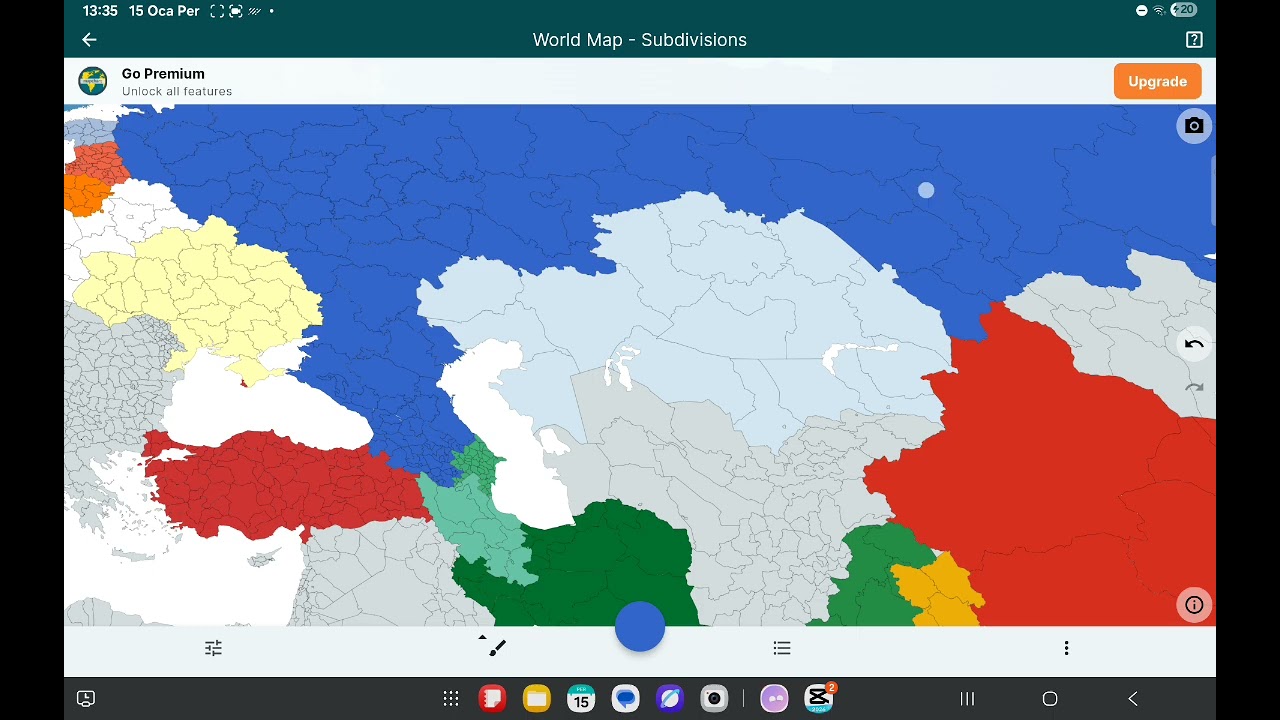Image resolution: width=1280 pixels, height=720 pixels.
Task: Launch the red notes app in taskbar
Action: [x=492, y=698]
